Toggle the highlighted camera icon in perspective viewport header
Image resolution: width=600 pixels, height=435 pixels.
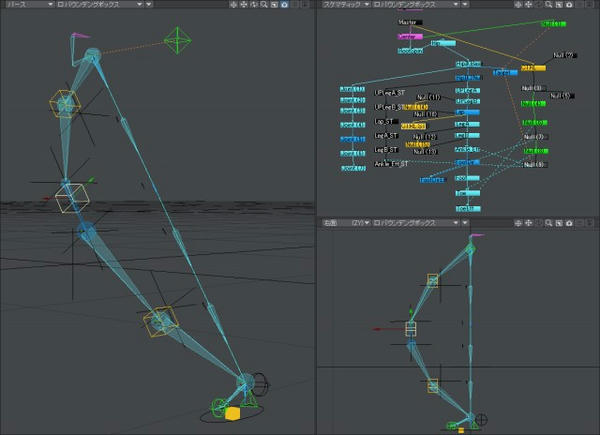point(284,5)
